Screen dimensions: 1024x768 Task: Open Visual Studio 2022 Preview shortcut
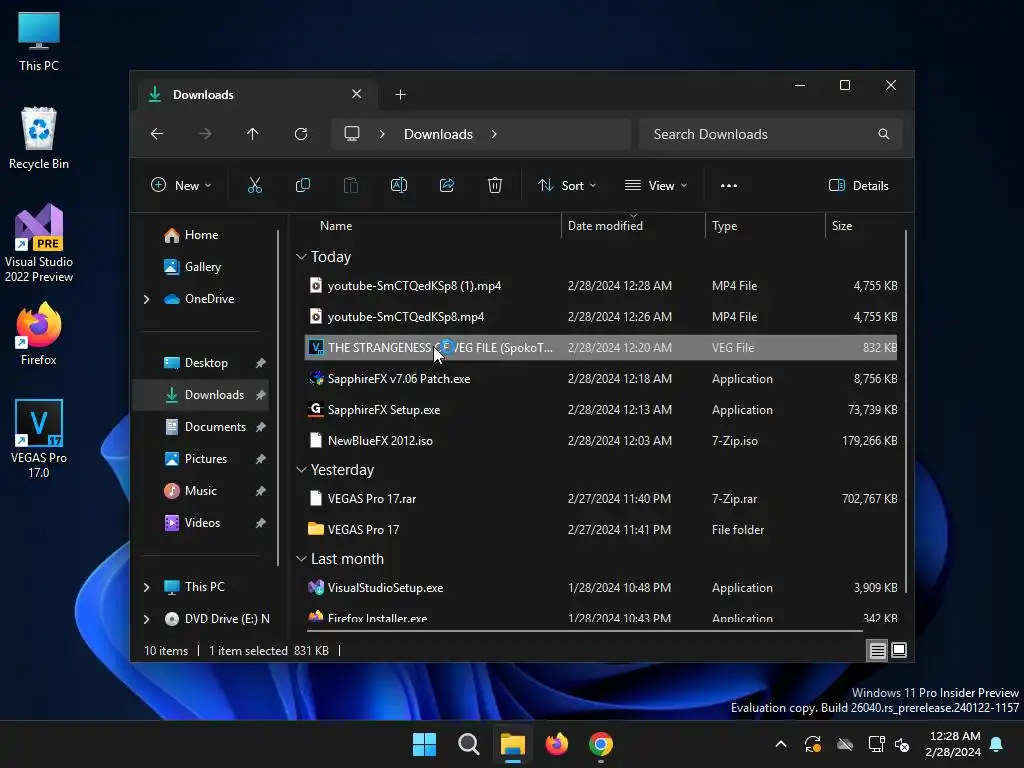39,243
